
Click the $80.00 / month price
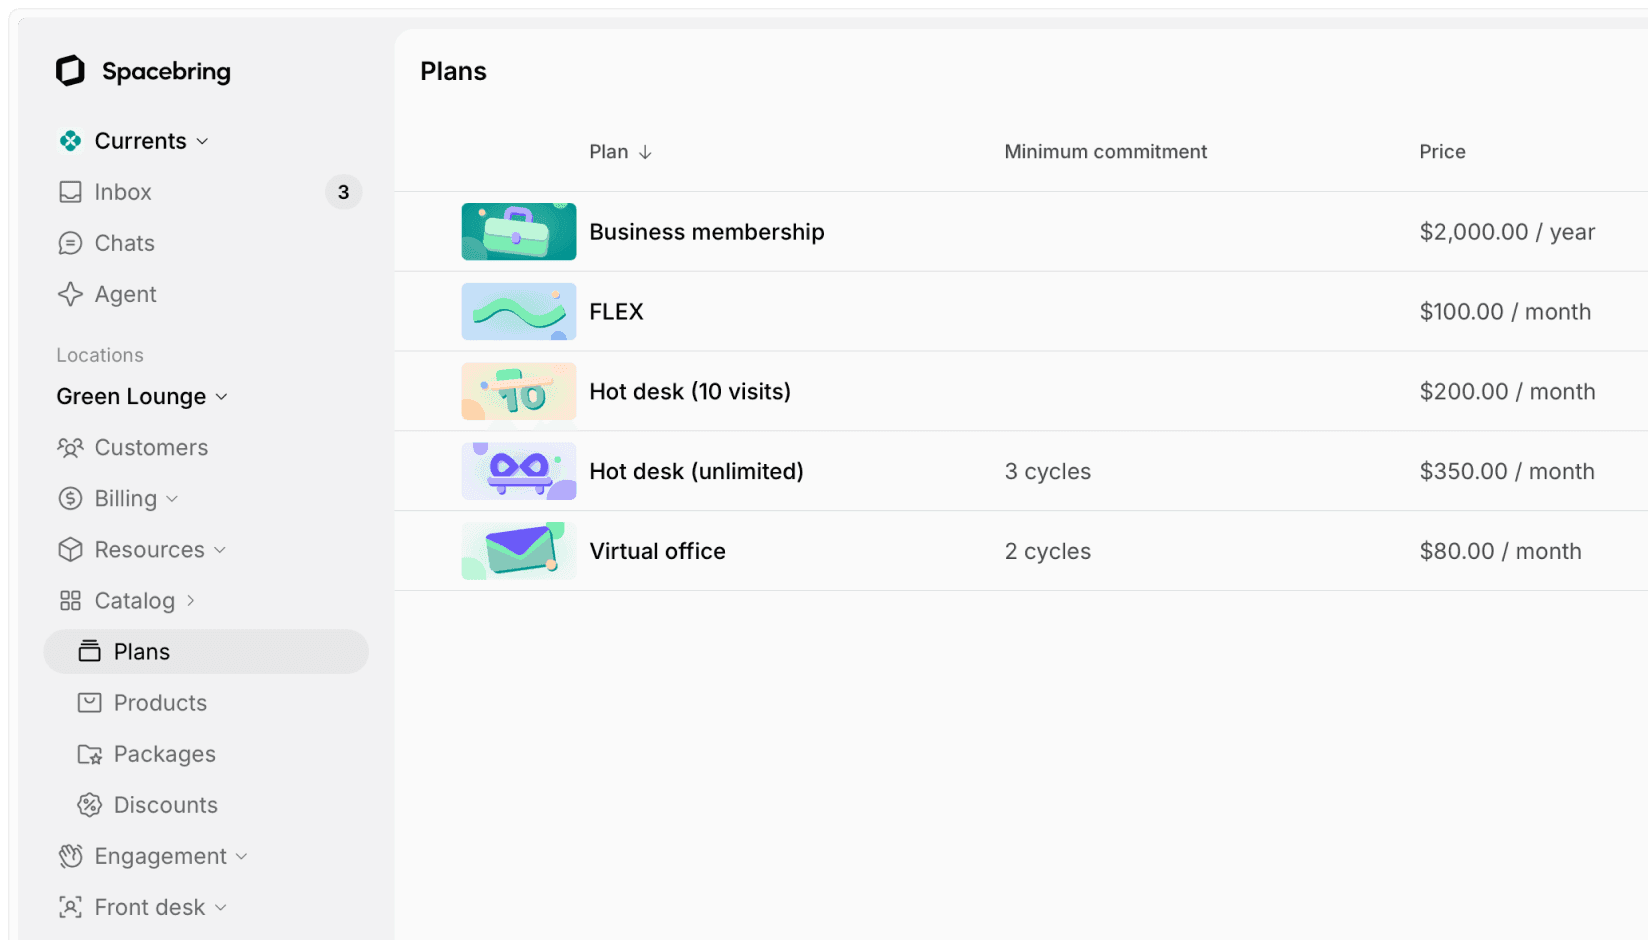click(x=1500, y=551)
